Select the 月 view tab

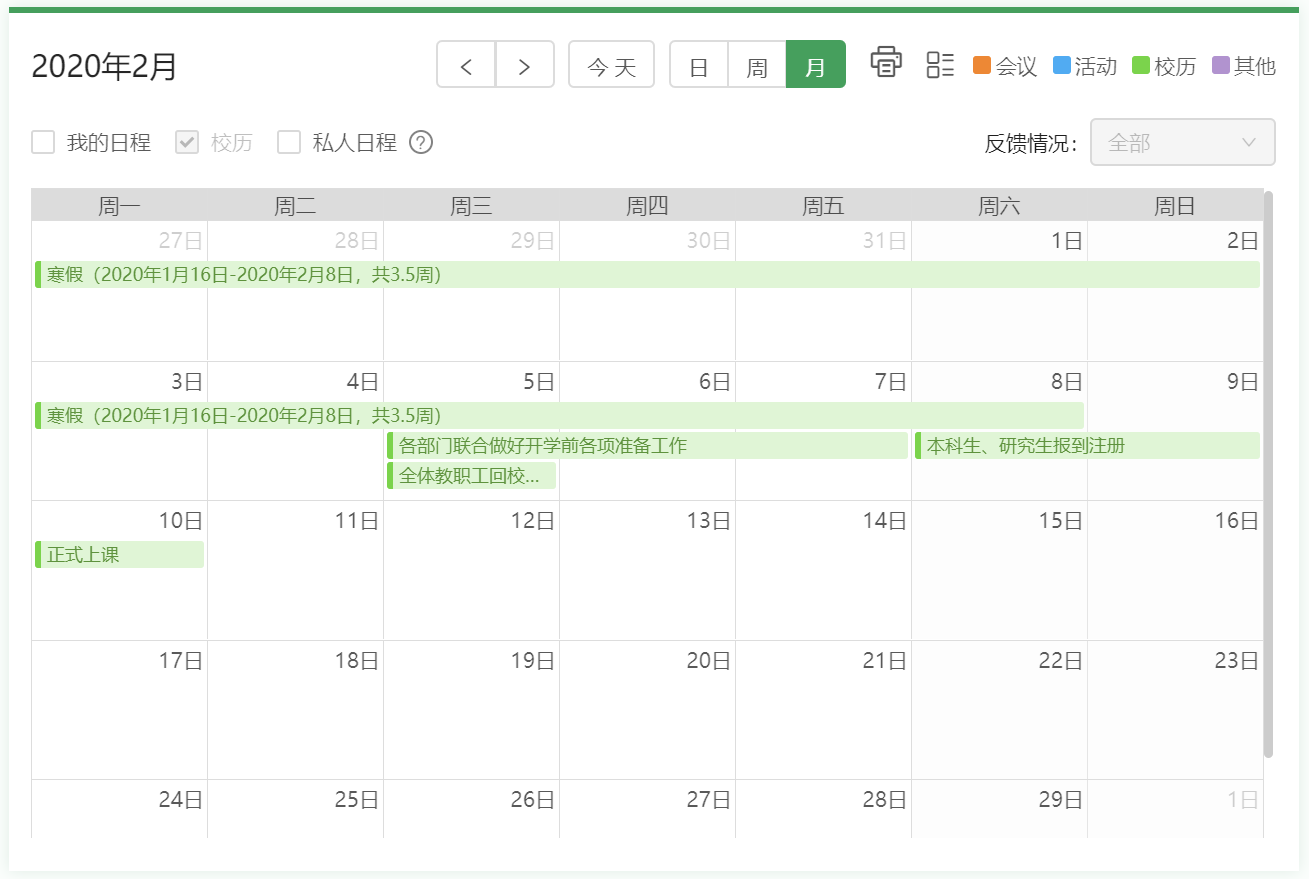(816, 65)
